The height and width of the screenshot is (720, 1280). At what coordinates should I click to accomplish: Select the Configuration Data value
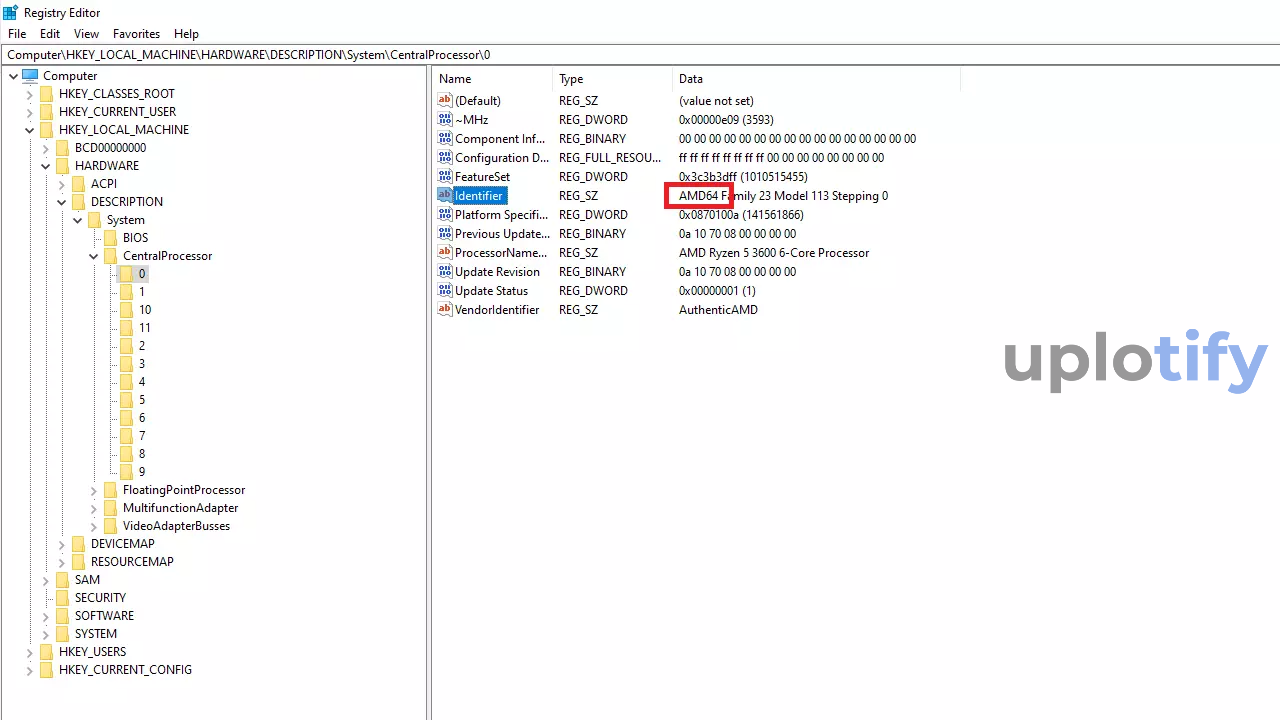(502, 157)
